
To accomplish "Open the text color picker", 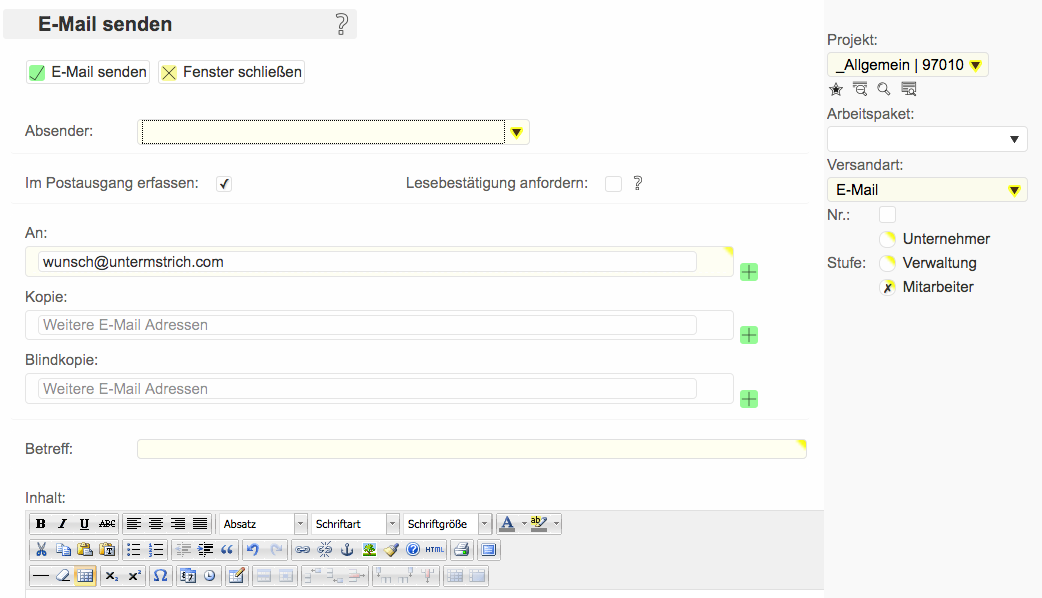I will tap(508, 524).
